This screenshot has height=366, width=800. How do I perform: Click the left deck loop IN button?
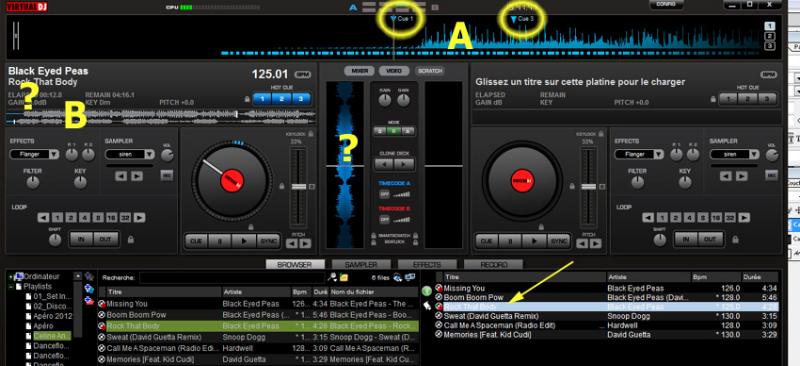click(82, 239)
